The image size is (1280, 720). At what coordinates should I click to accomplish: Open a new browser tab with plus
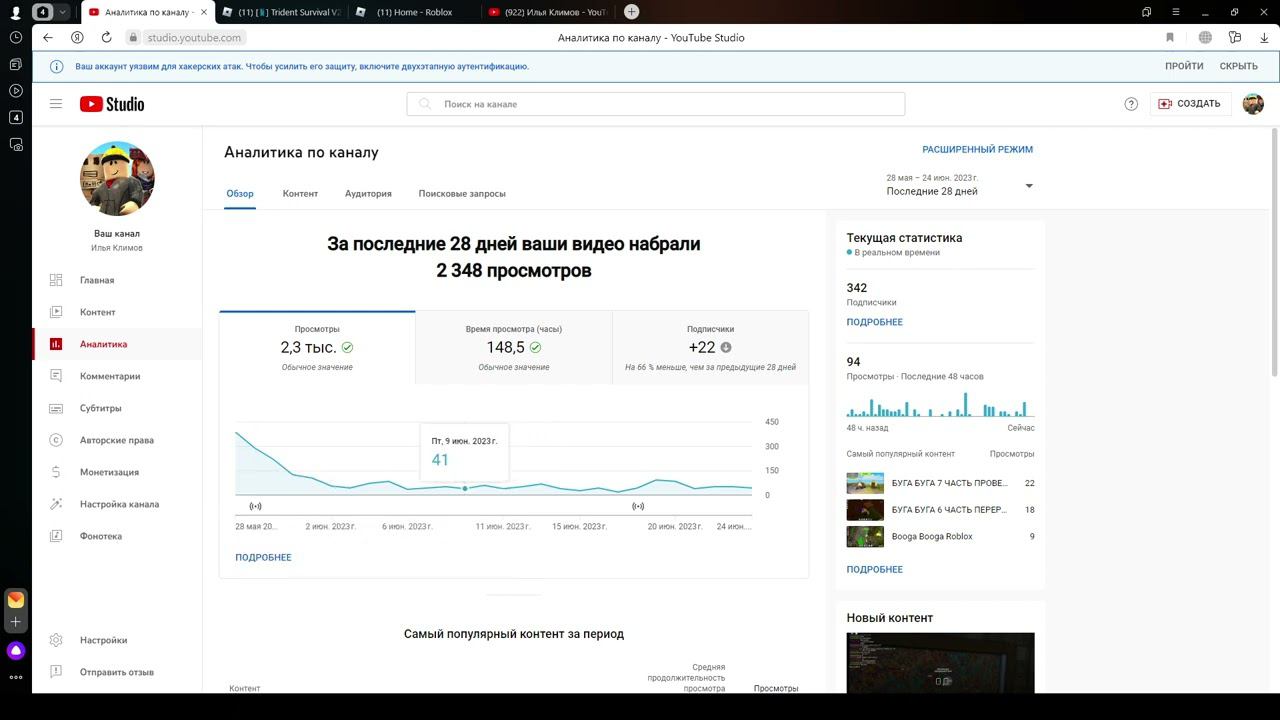coord(631,12)
